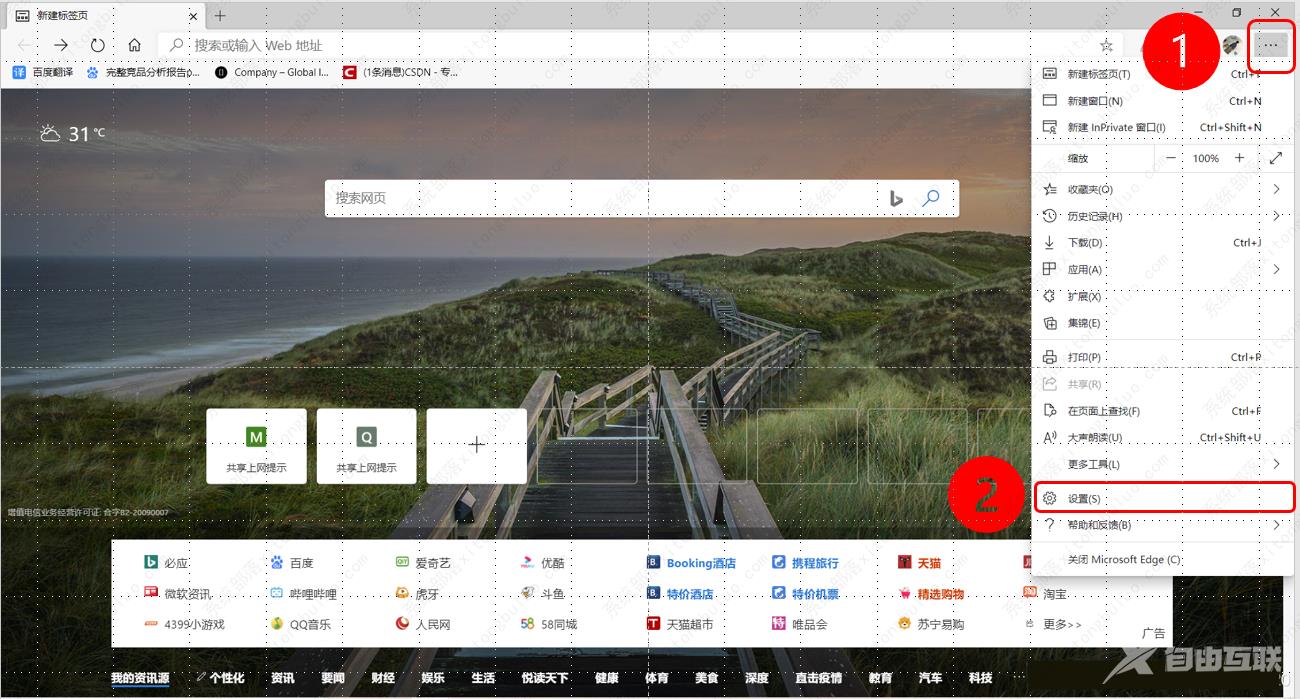Click the refresh page icon
1300x699 pixels.
pos(97,45)
